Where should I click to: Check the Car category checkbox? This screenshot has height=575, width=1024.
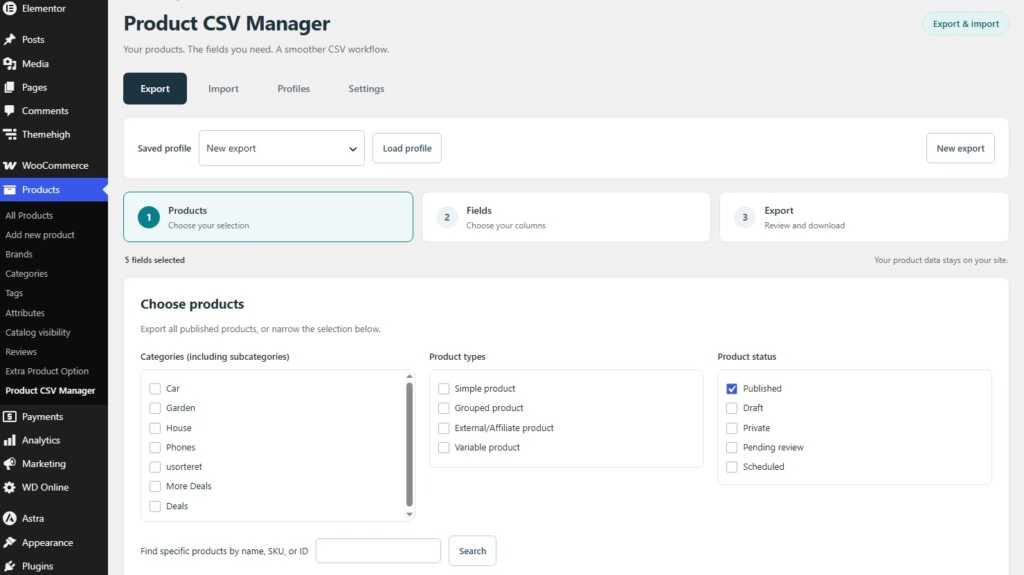155,389
